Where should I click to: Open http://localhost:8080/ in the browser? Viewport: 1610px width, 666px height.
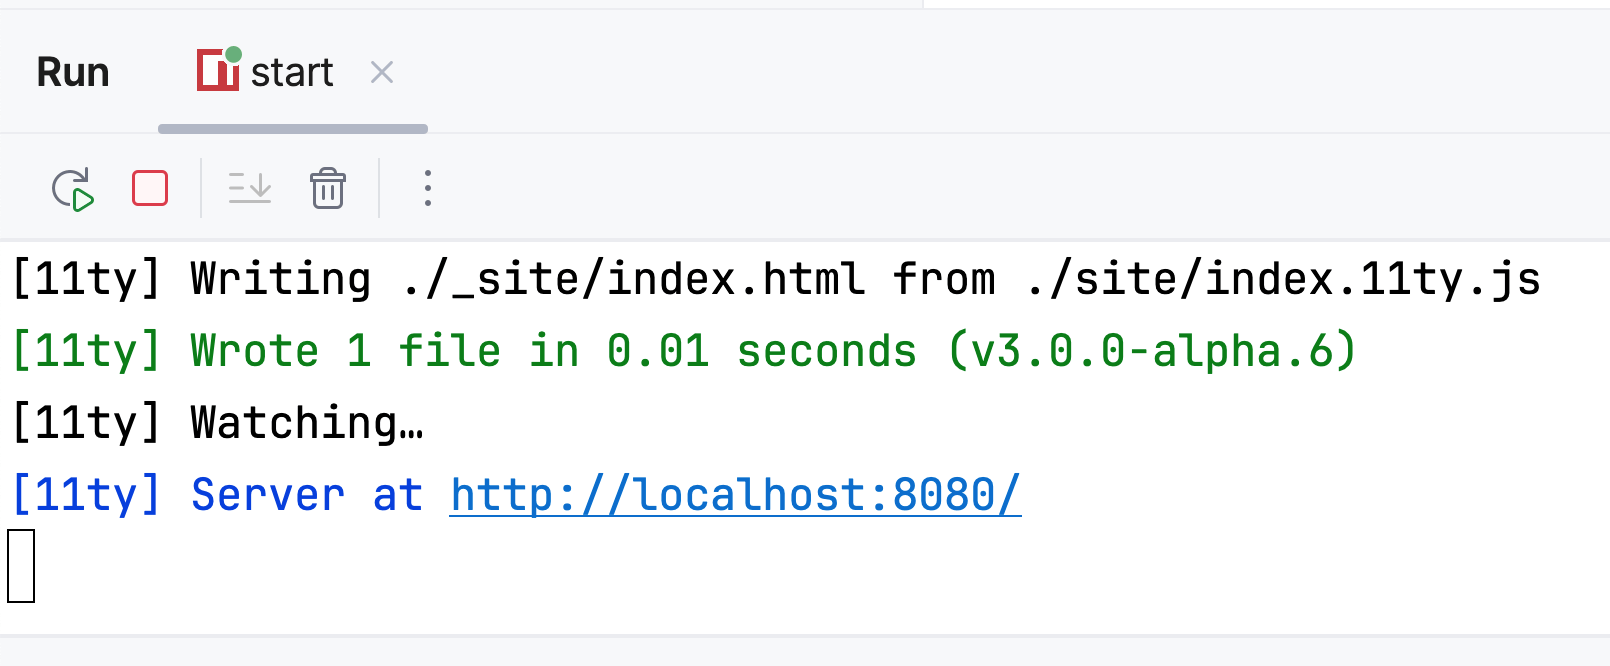coord(734,494)
